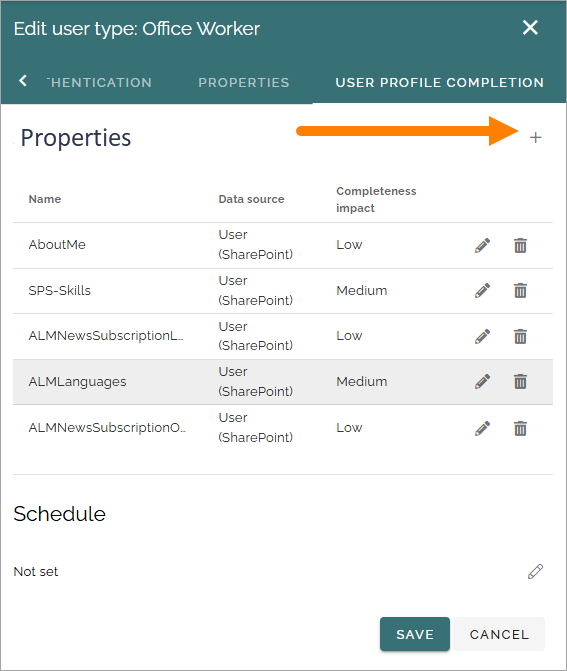This screenshot has width=567, height=671.
Task: Click the Data source column header
Action: pos(251,199)
